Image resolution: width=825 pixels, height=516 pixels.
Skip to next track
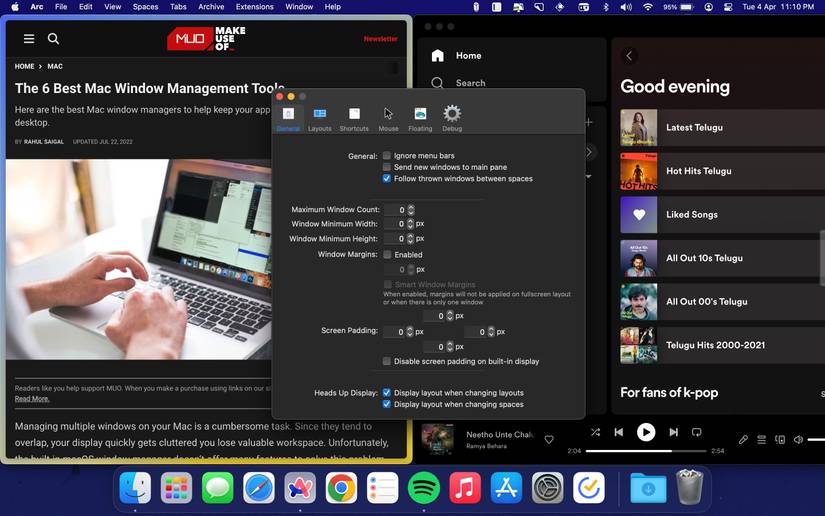pos(673,432)
